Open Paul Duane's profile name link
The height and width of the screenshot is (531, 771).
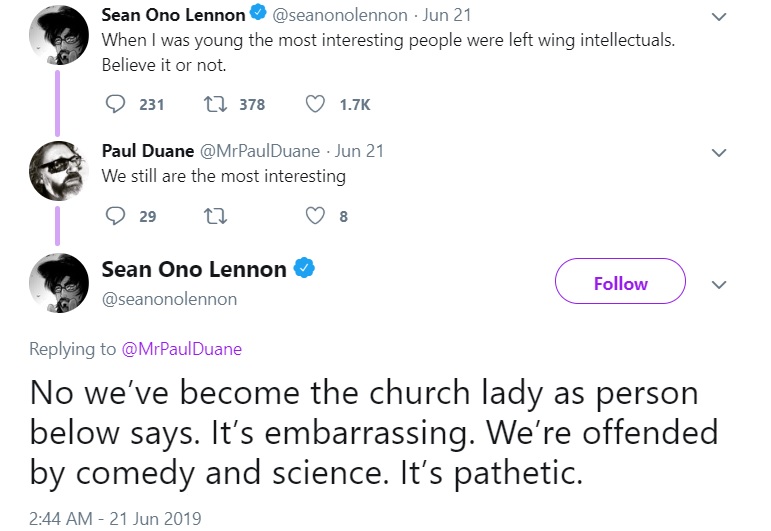click(148, 151)
